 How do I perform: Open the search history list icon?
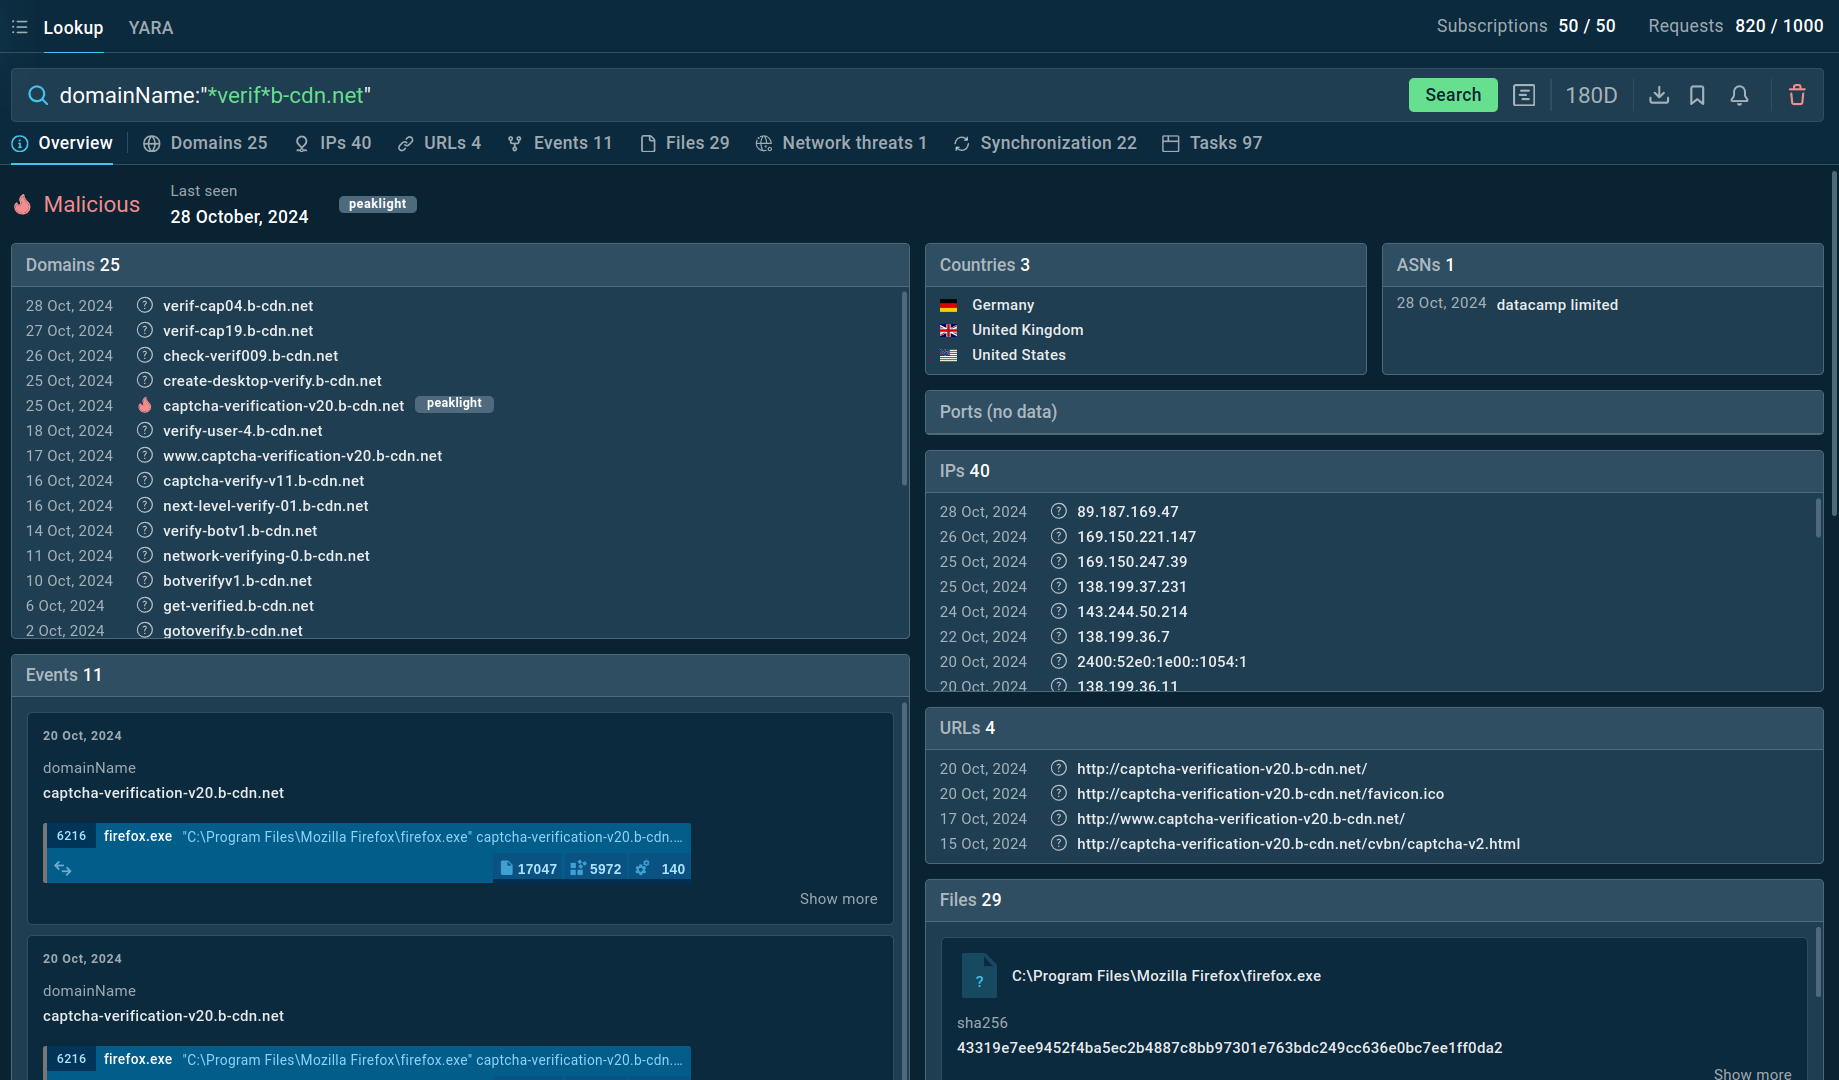click(1524, 95)
